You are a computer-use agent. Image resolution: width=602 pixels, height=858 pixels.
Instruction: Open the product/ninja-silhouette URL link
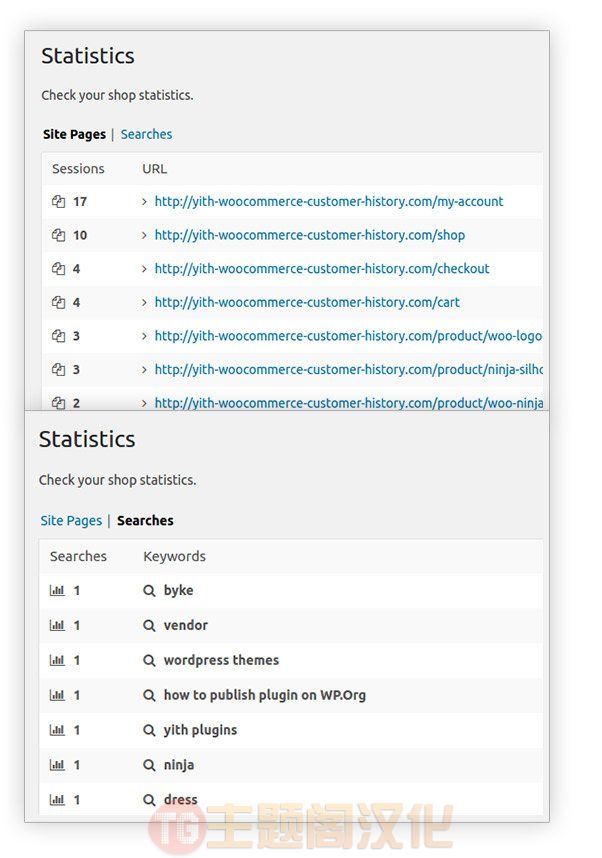click(349, 369)
